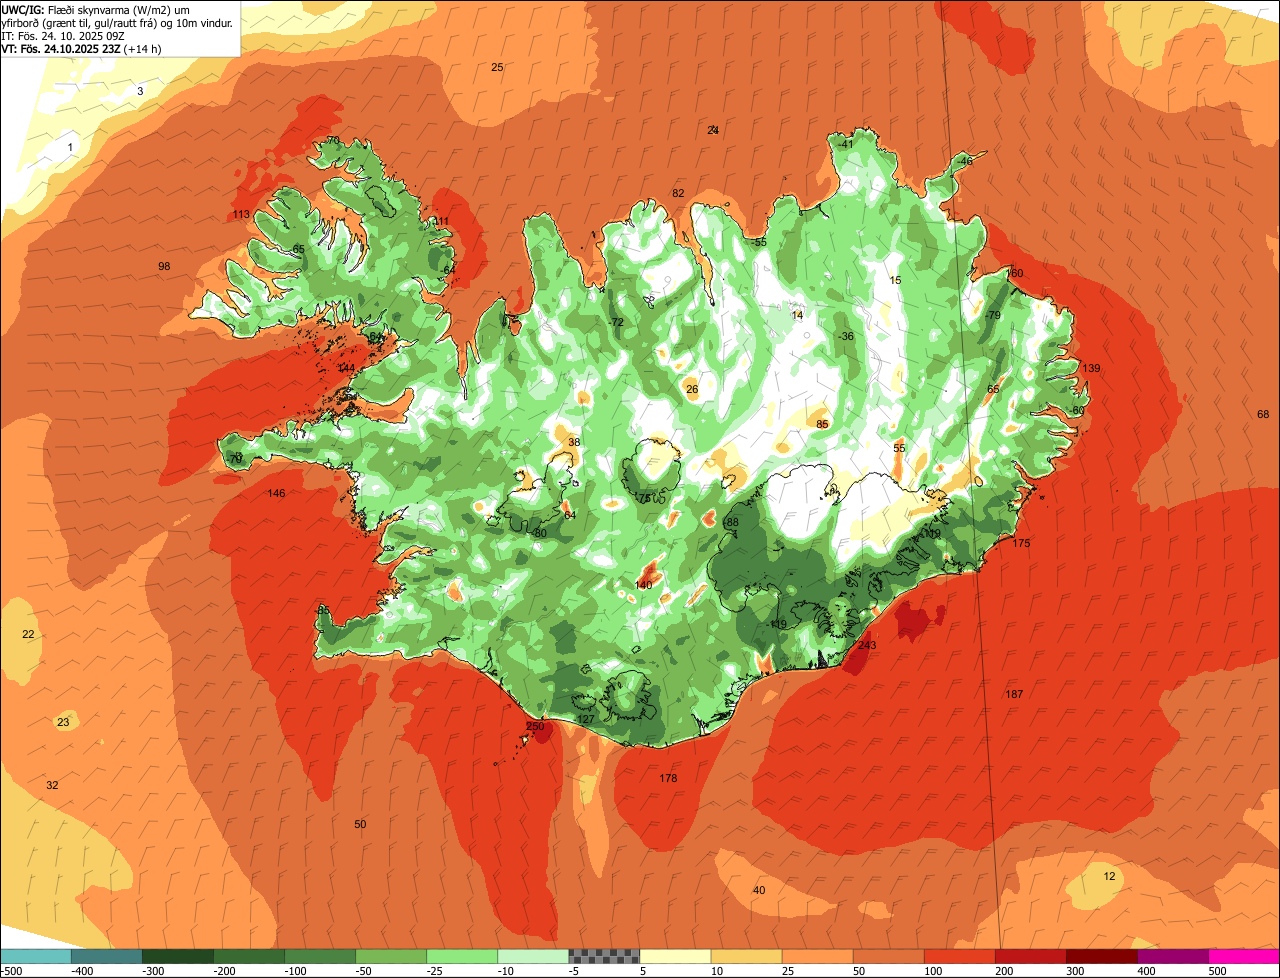The height and width of the screenshot is (978, 1280).
Task: Select the legend label -500
Action: click(x=12, y=971)
